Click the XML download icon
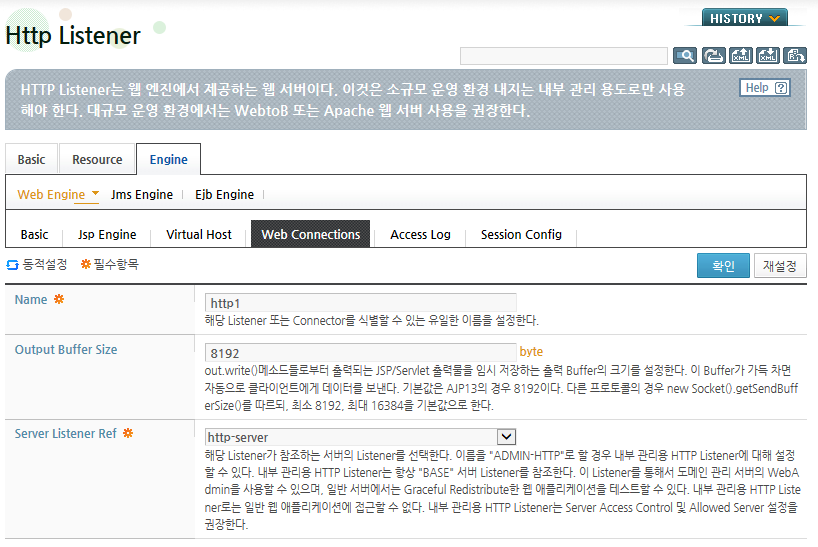Screen dimensions: 818x547 [768, 55]
